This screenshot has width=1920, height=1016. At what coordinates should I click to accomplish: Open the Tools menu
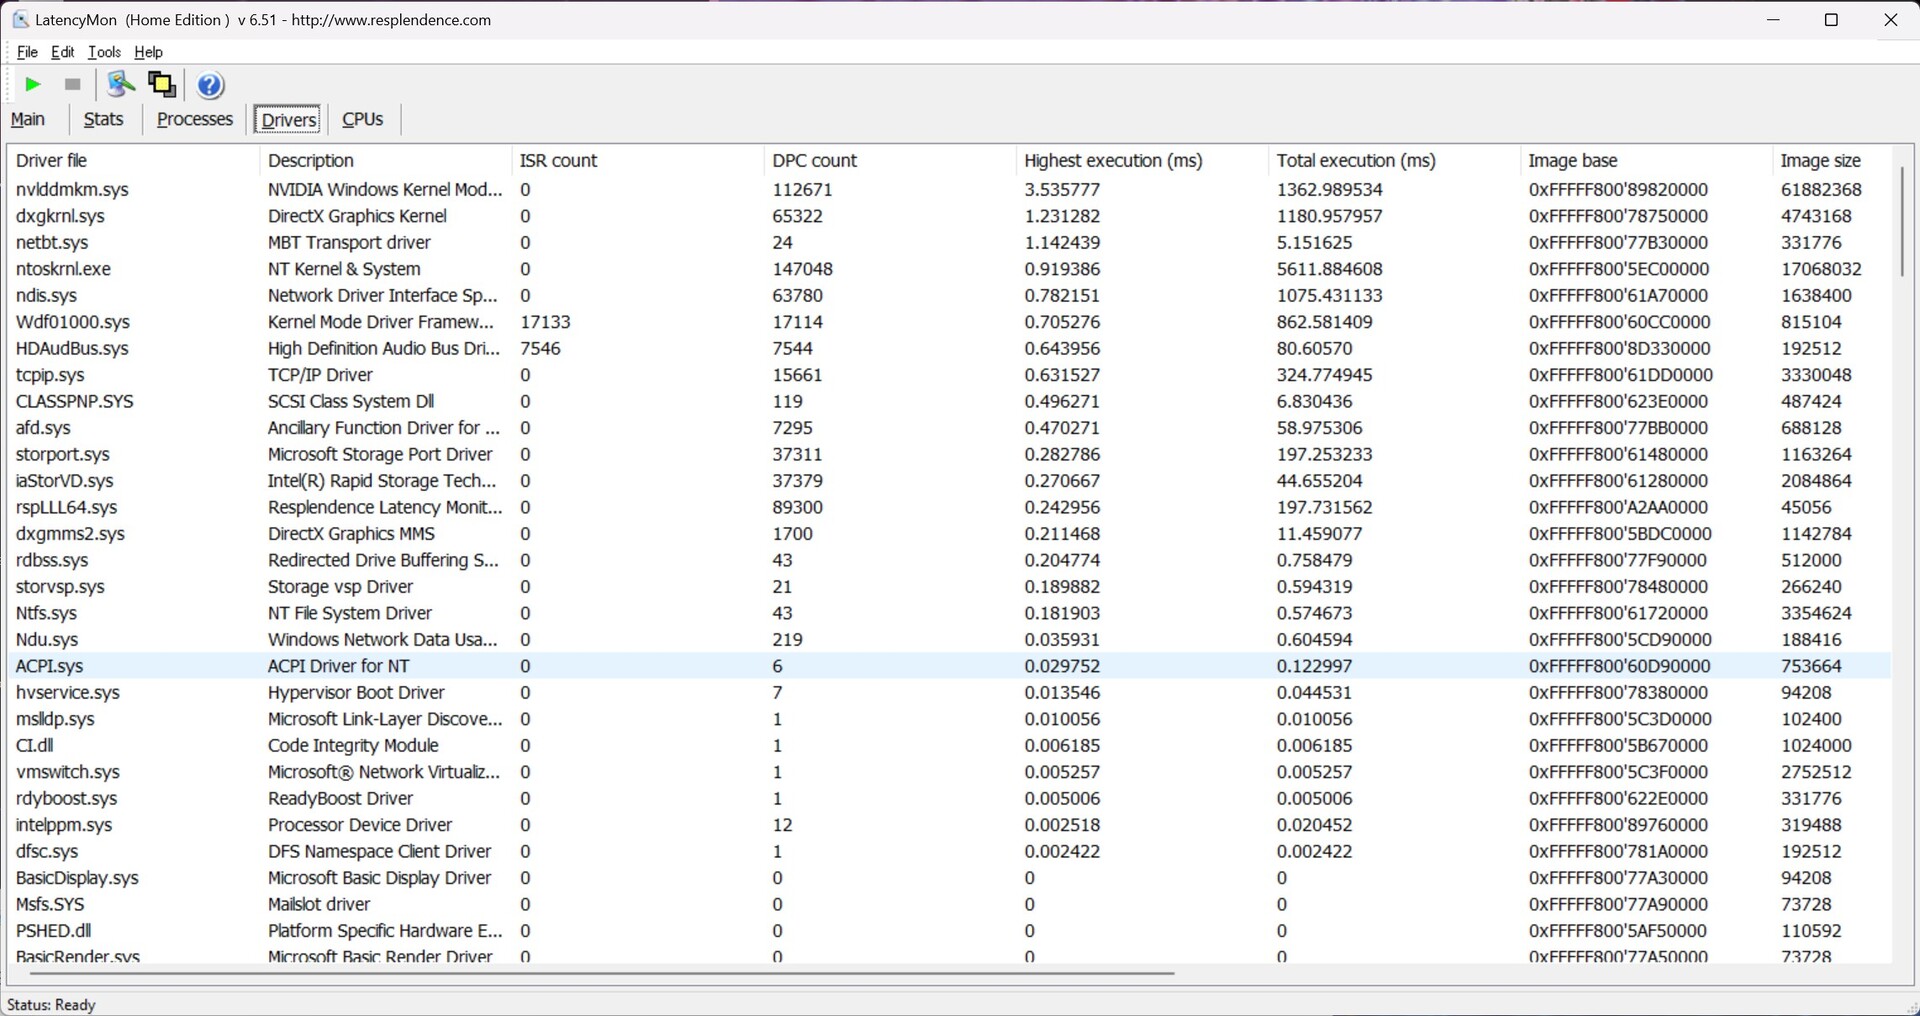(104, 52)
